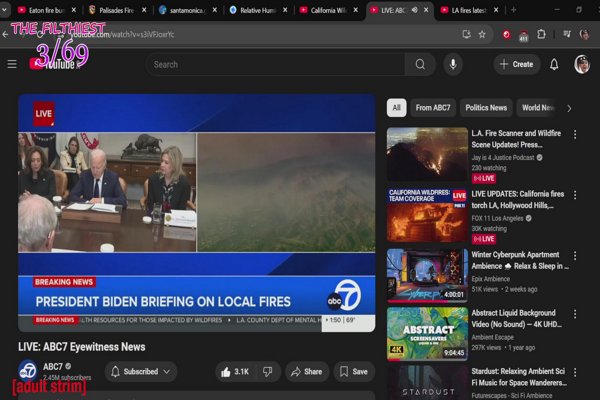
Task: Open the Subscribed notification dropdown
Action: tap(140, 372)
